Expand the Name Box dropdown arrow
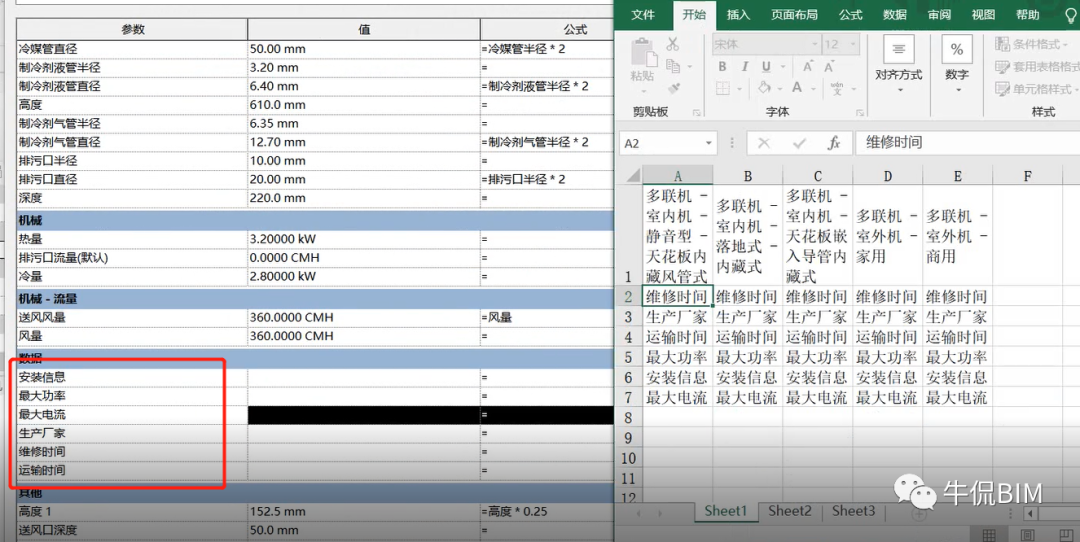 click(708, 143)
